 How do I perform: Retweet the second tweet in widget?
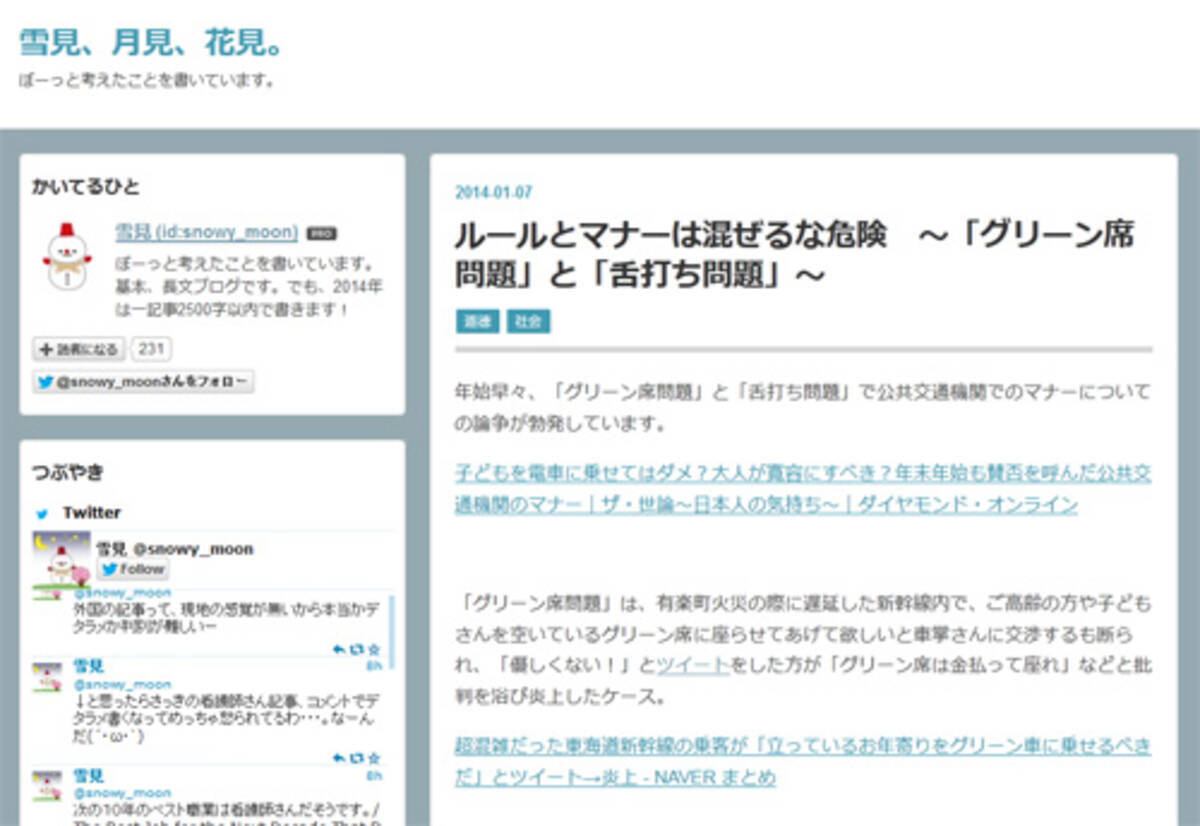356,759
